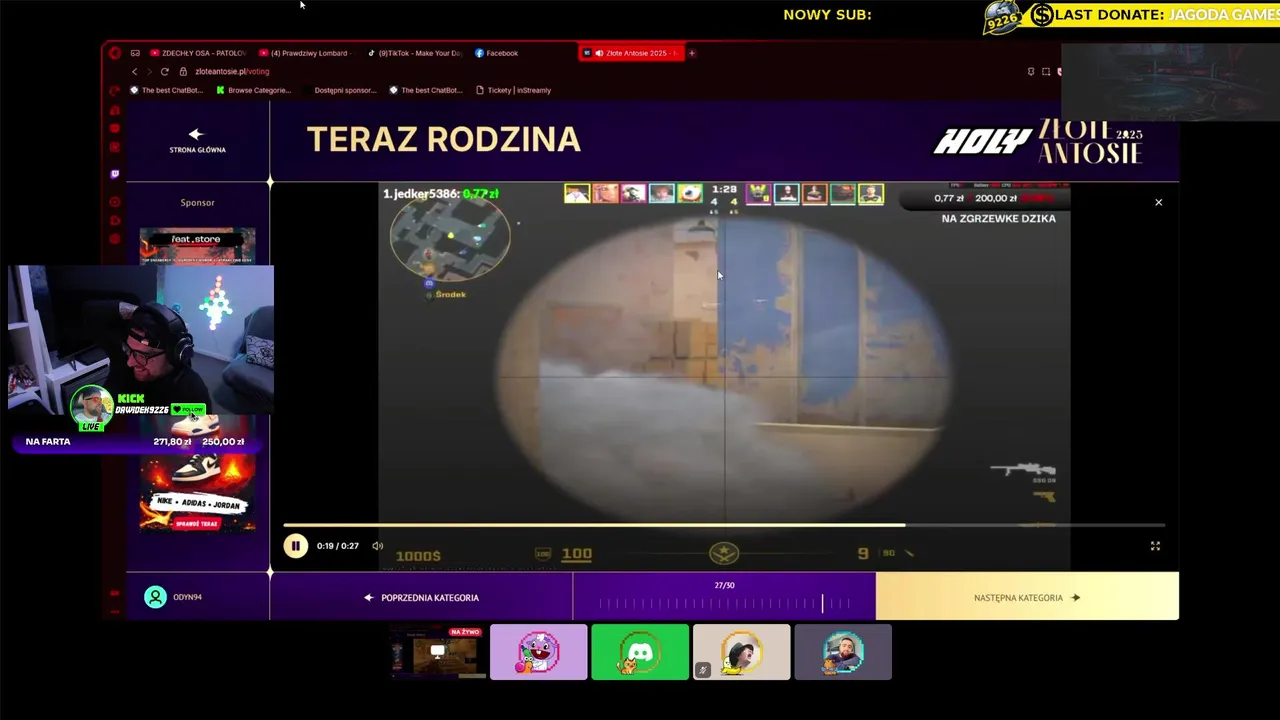
Task: Click the Opera logo menu button
Action: [115, 53]
